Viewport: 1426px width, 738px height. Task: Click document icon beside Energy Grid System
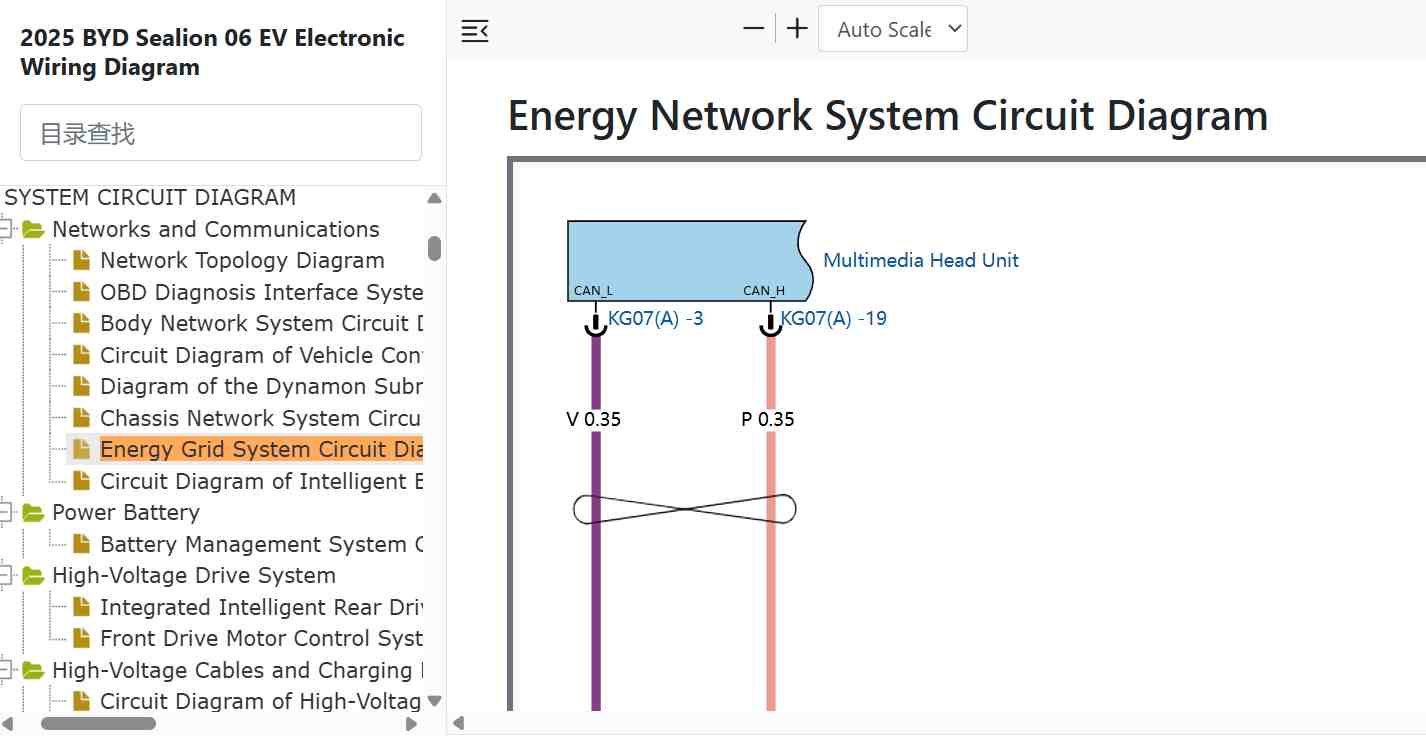pyautogui.click(x=81, y=449)
